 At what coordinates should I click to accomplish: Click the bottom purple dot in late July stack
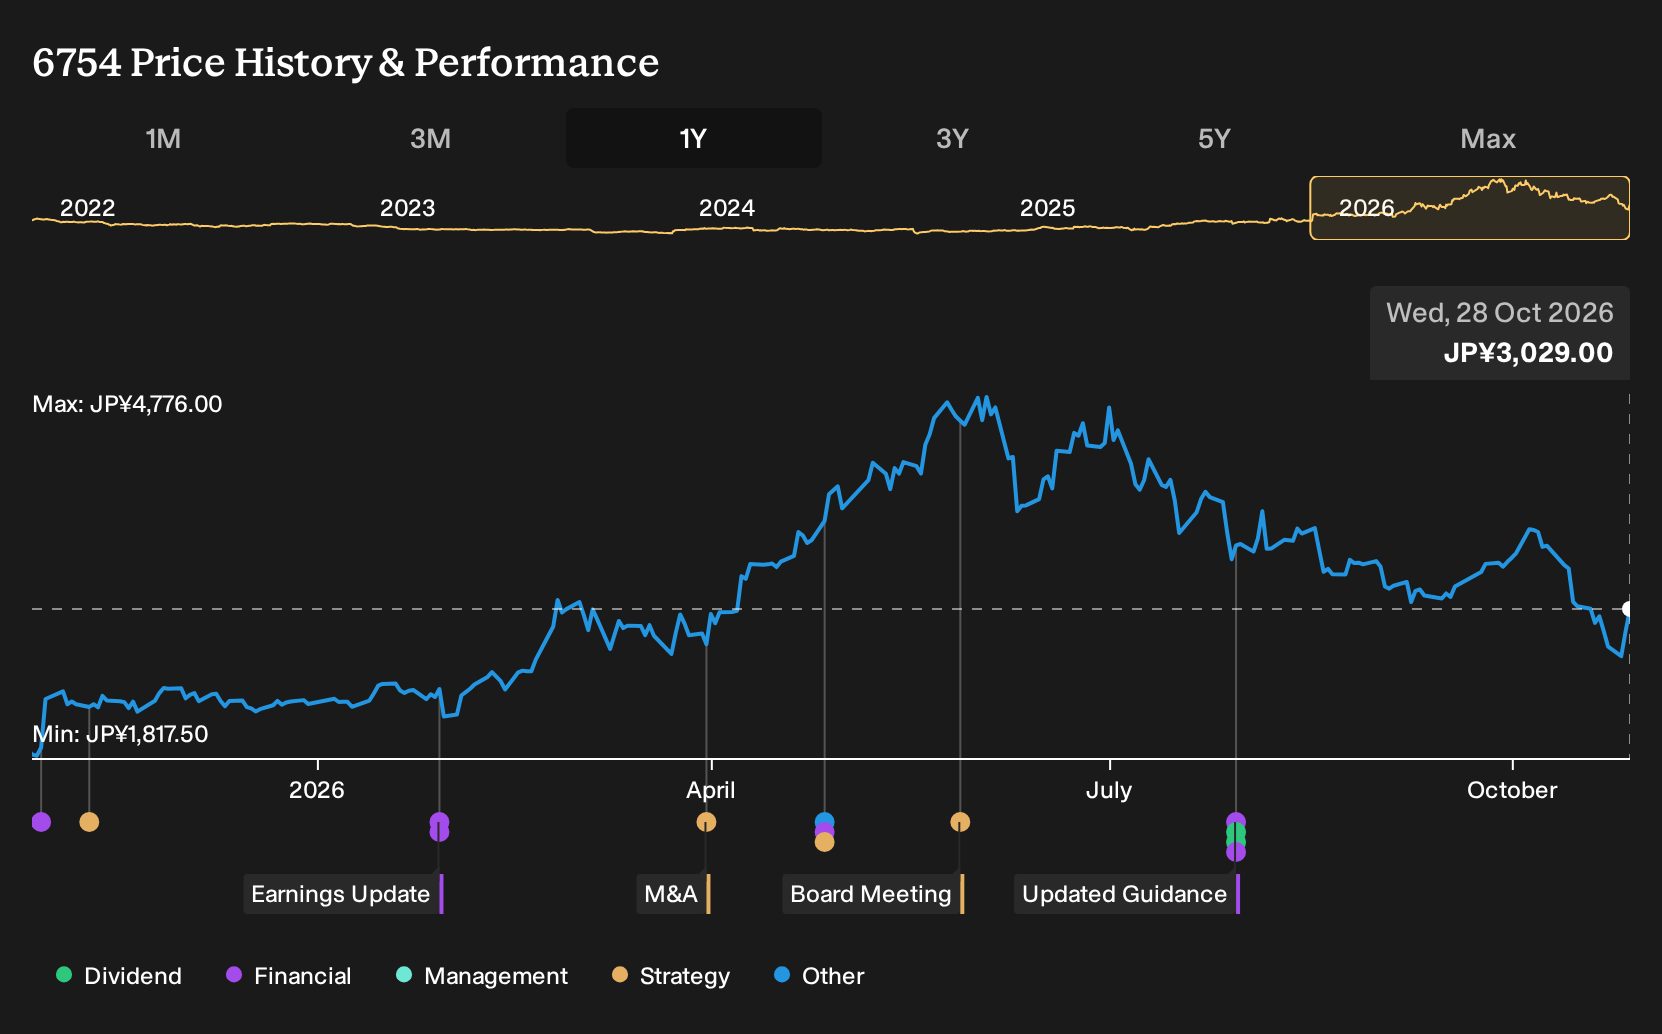tap(1236, 852)
